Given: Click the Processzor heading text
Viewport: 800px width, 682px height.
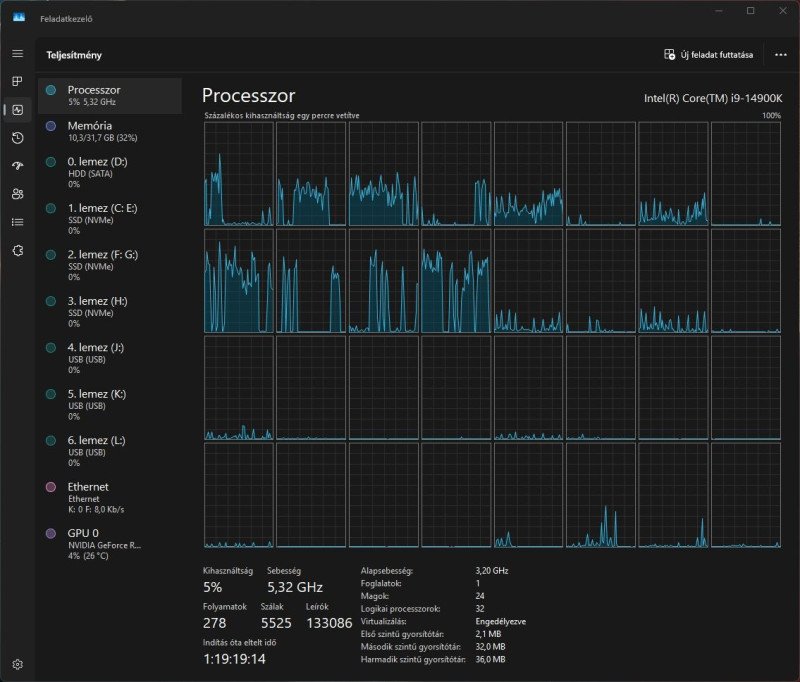Looking at the screenshot, I should (248, 95).
